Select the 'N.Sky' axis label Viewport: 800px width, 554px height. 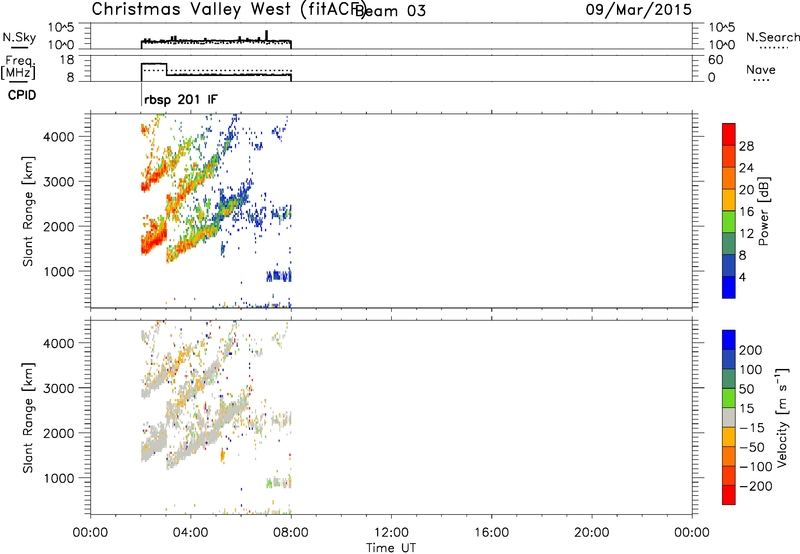19,37
